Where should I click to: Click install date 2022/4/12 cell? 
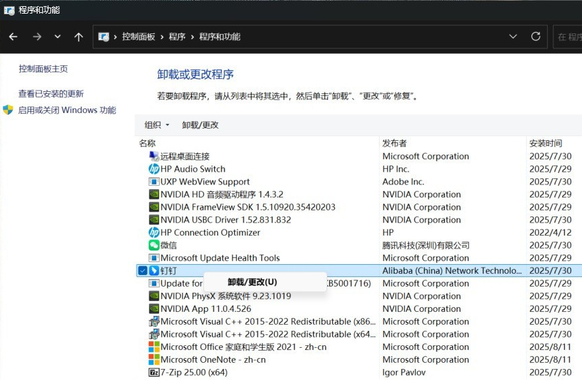(550, 232)
